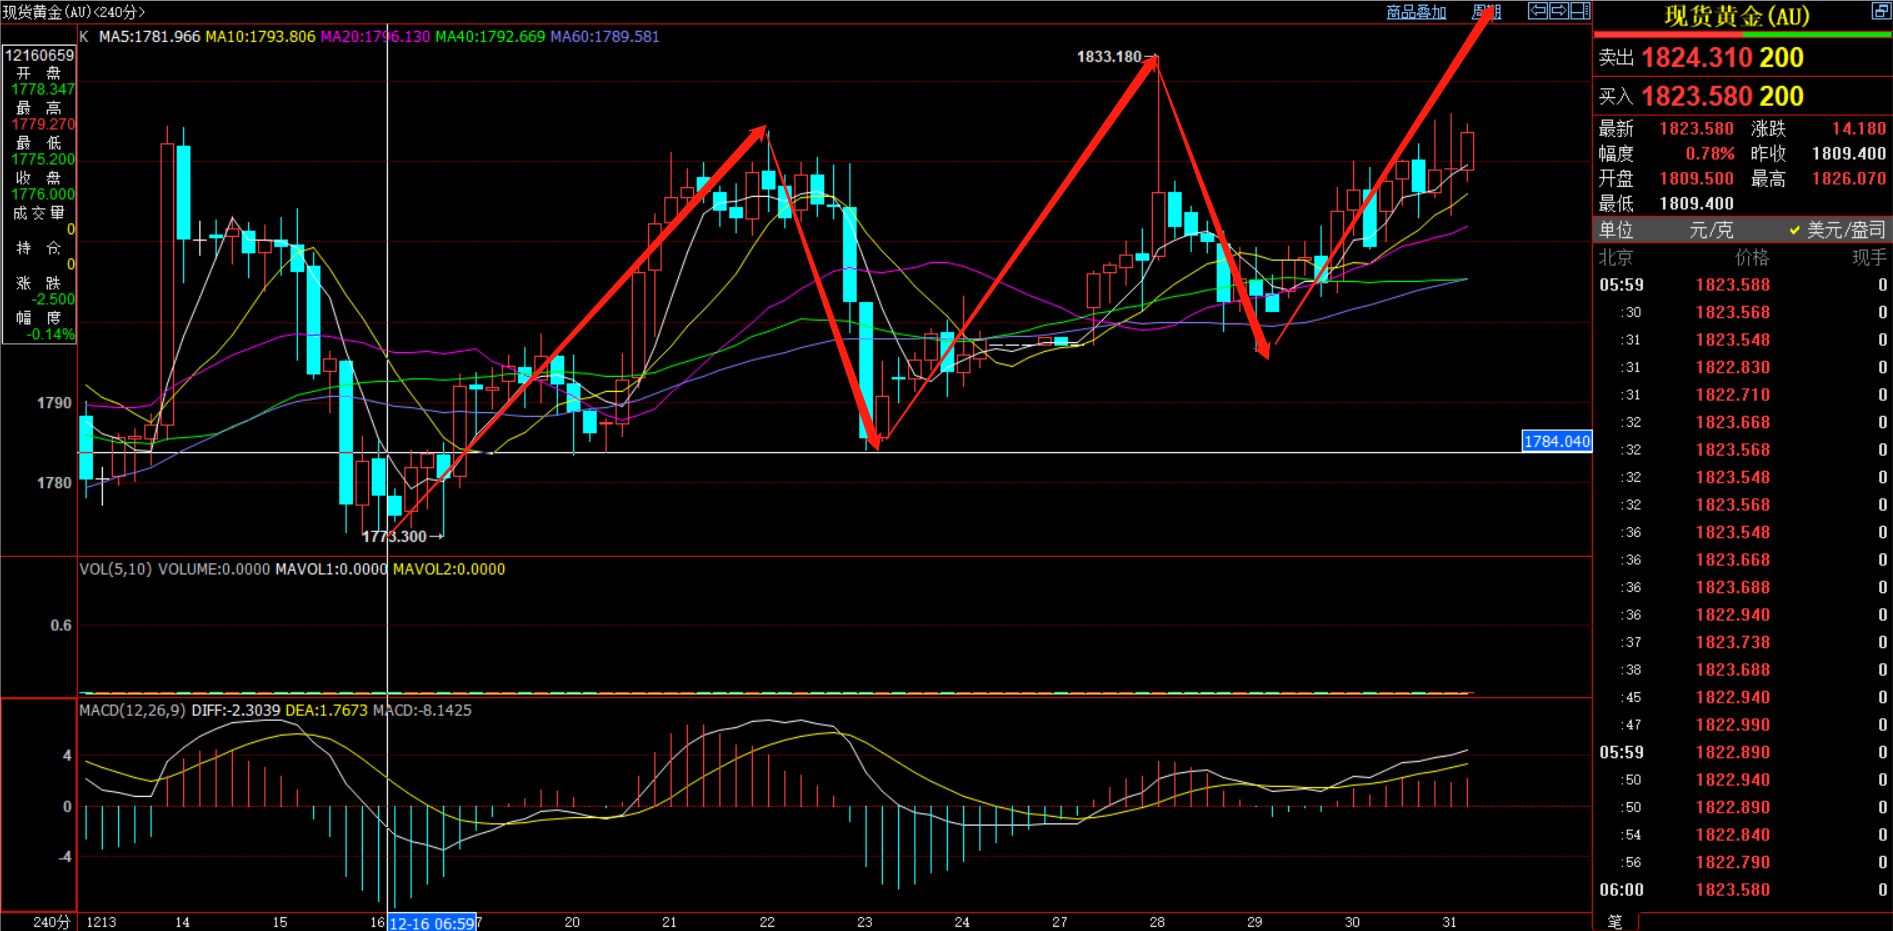
Task: Click the restore window icon beside 现货黄金(AU)
Action: click(x=1880, y=11)
